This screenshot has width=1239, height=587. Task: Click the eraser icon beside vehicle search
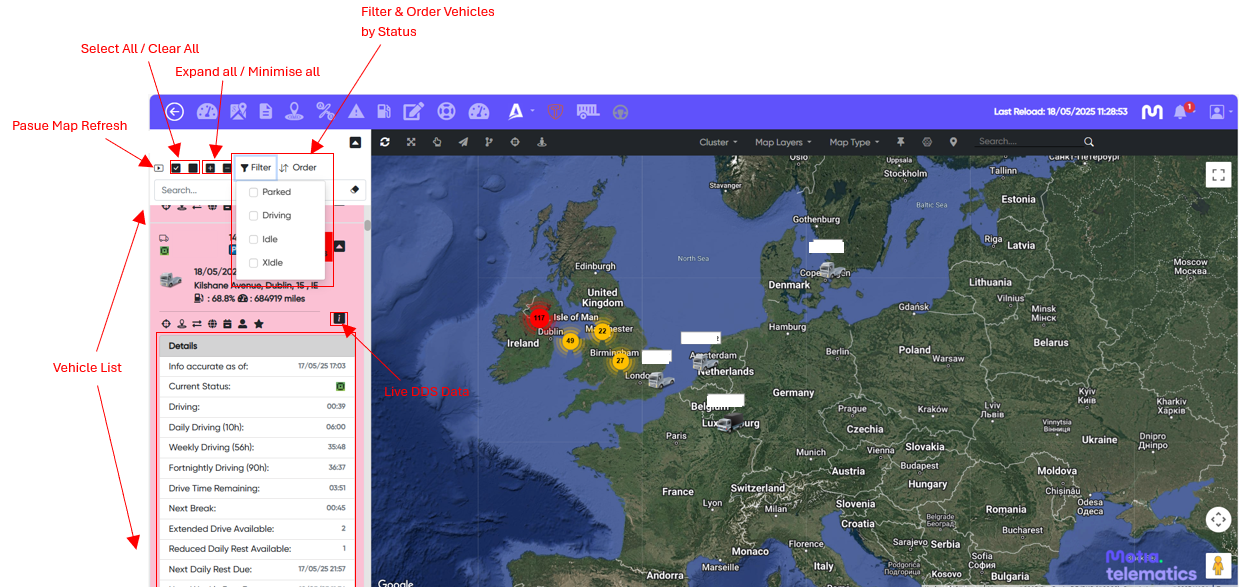coord(354,190)
